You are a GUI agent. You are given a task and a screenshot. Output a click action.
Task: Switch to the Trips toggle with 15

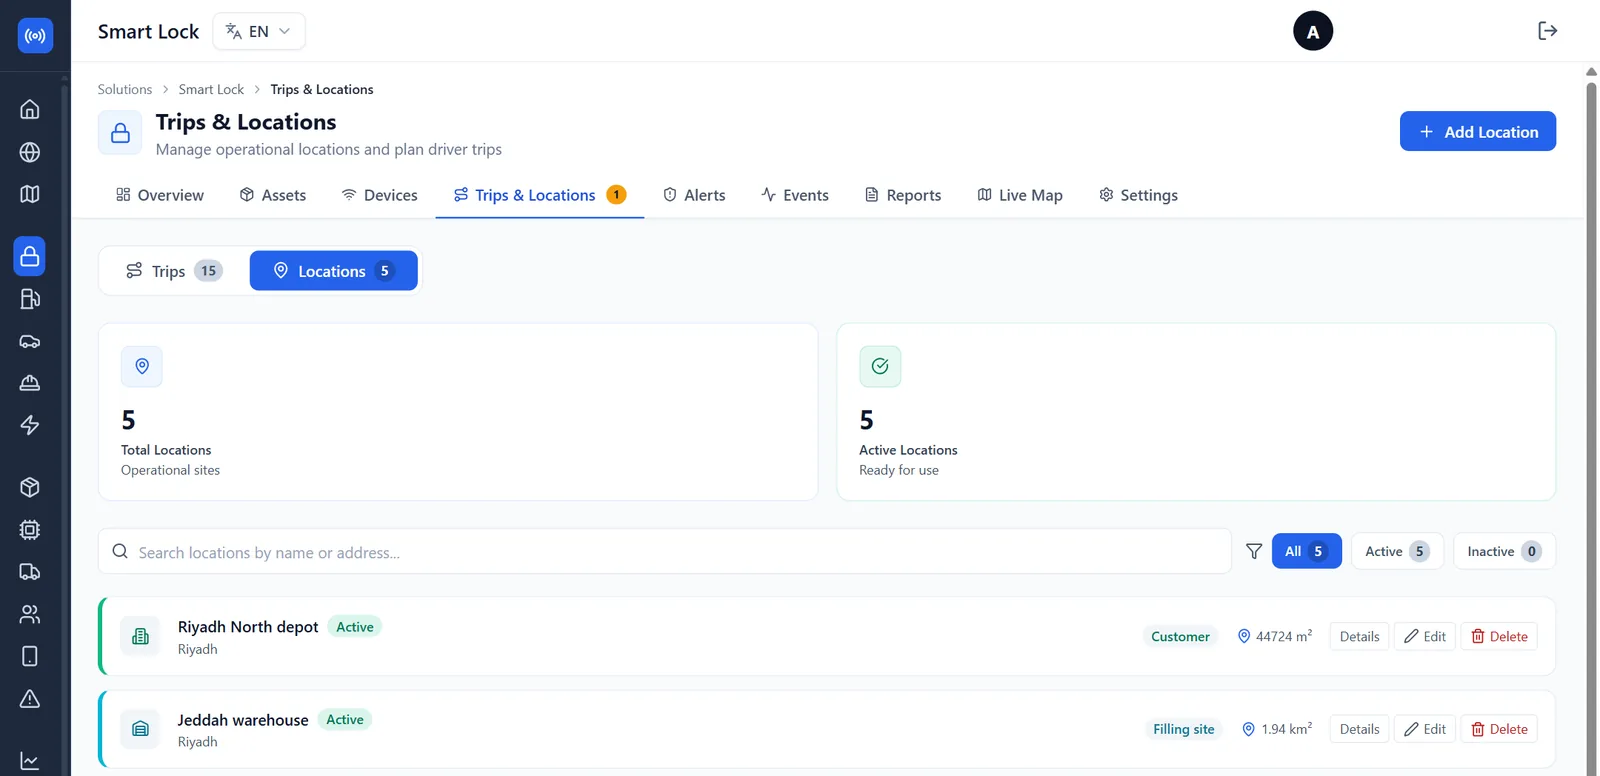tap(174, 271)
